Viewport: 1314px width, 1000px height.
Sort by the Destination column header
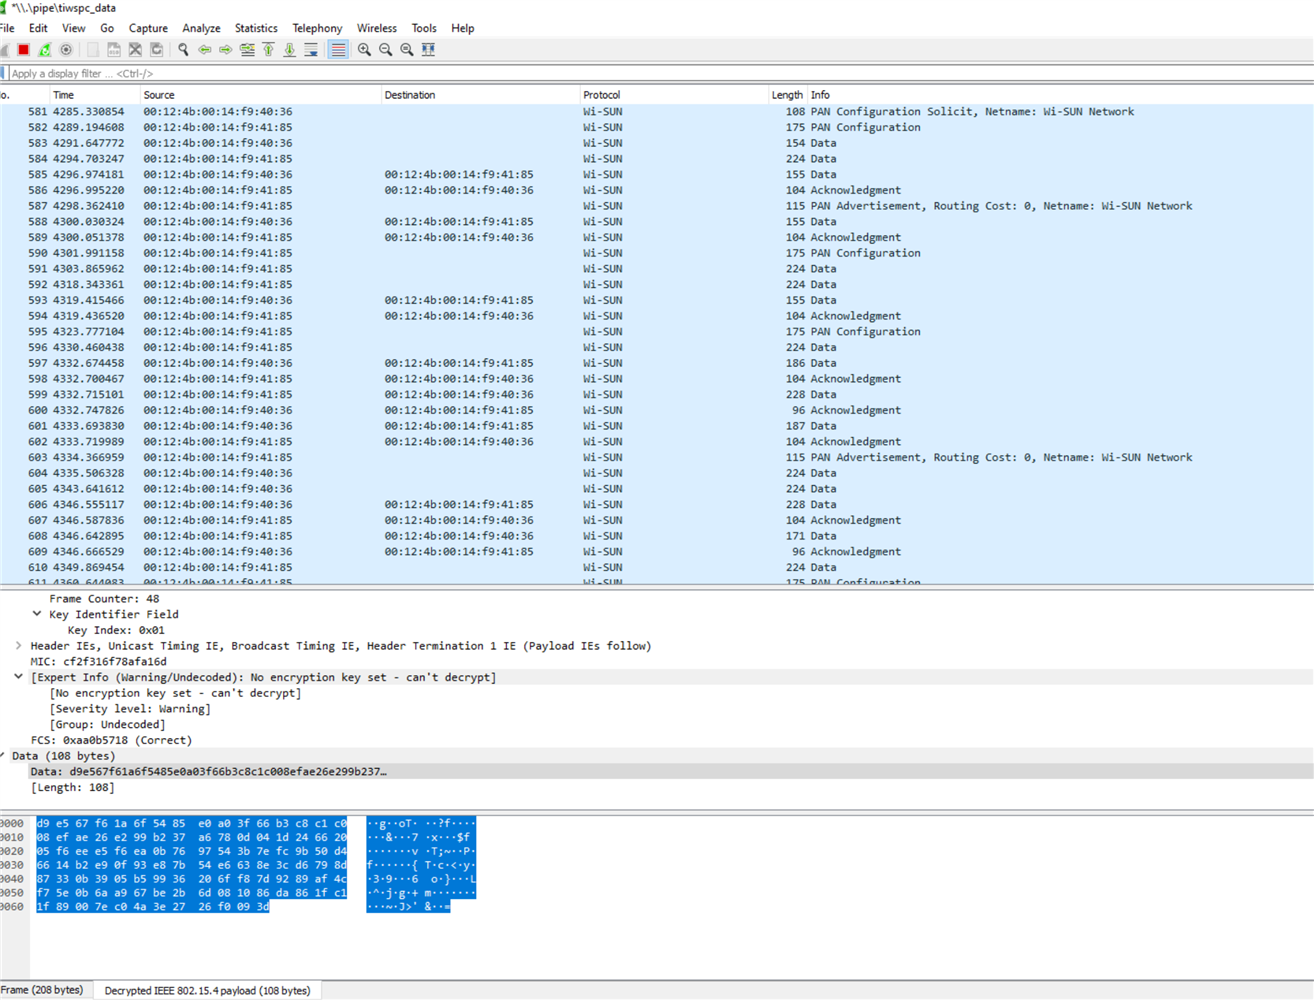tap(479, 95)
